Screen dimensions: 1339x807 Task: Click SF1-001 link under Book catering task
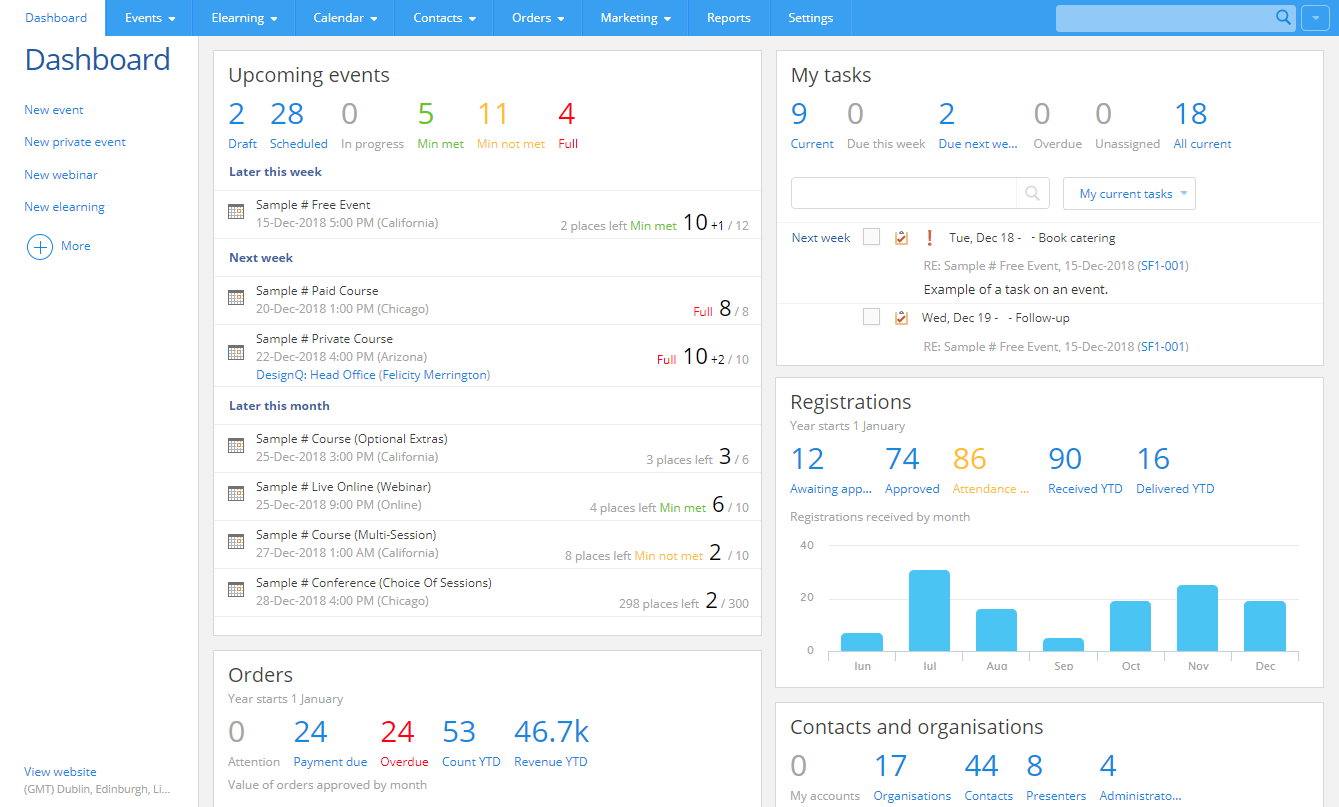(x=1163, y=266)
